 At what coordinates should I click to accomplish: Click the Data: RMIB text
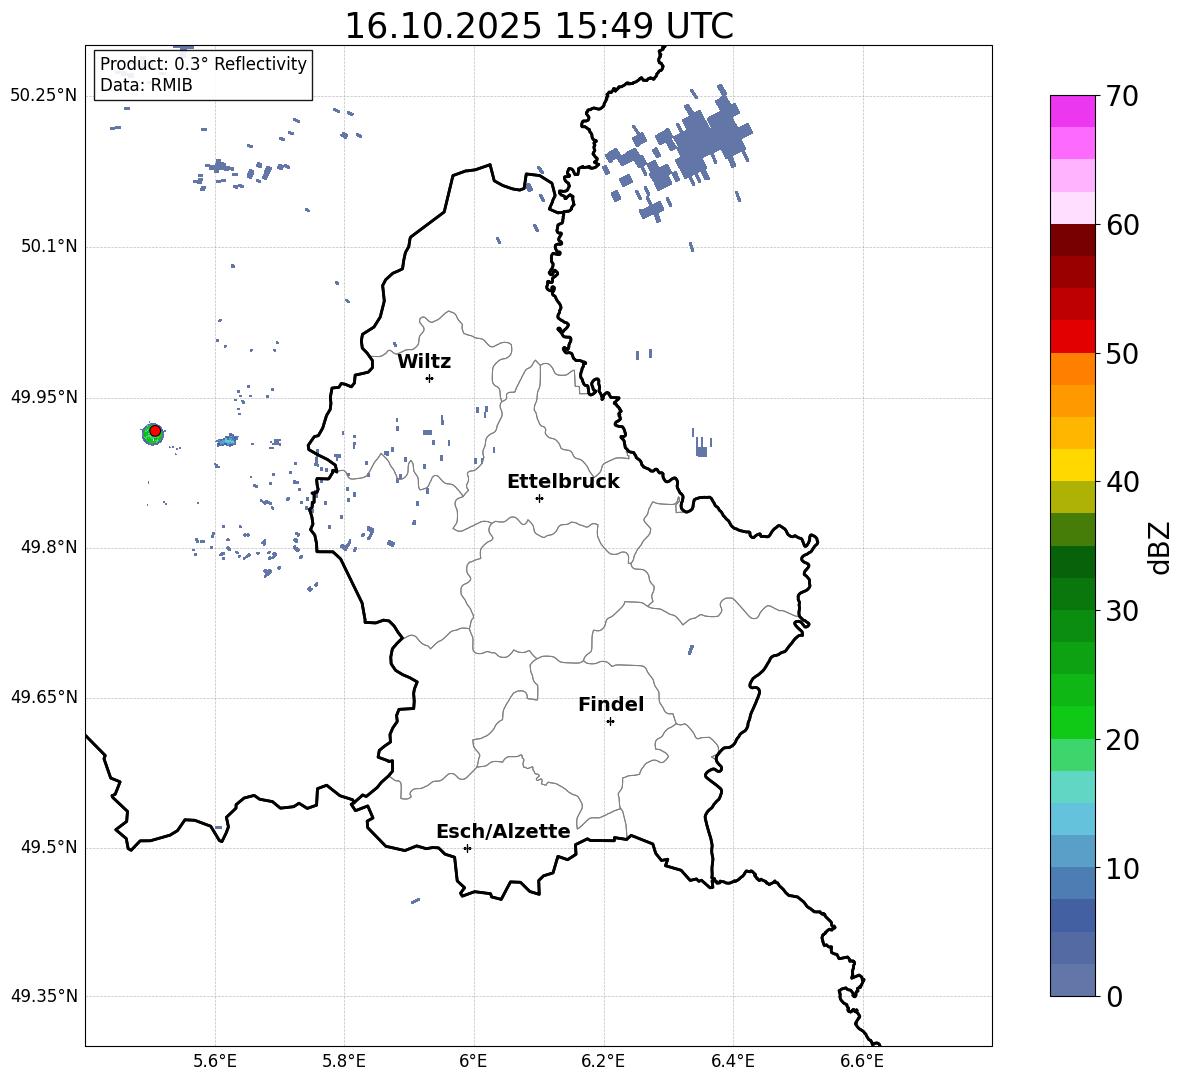146,85
